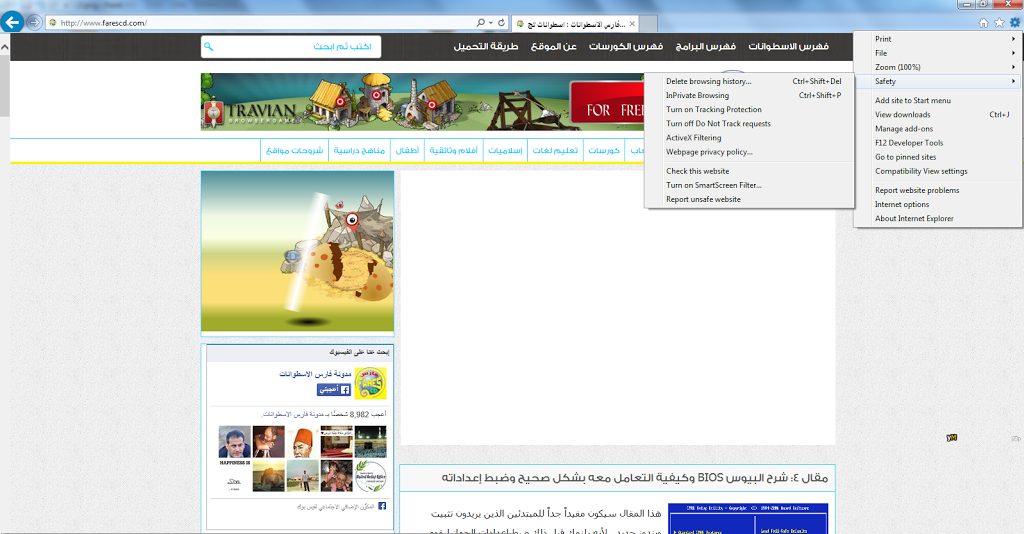The width and height of the screenshot is (1024, 534).
Task: Click the site favicon in the address bar
Action: click(x=53, y=23)
